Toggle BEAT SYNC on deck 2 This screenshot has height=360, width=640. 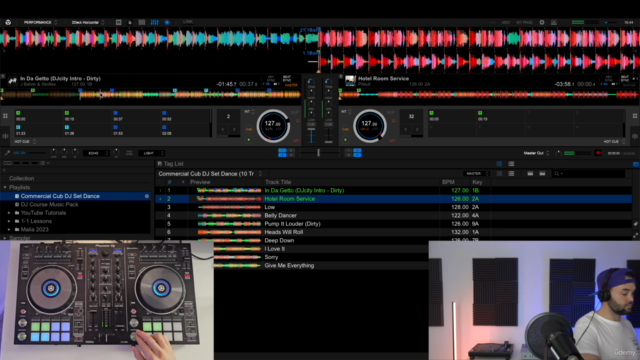[625, 78]
